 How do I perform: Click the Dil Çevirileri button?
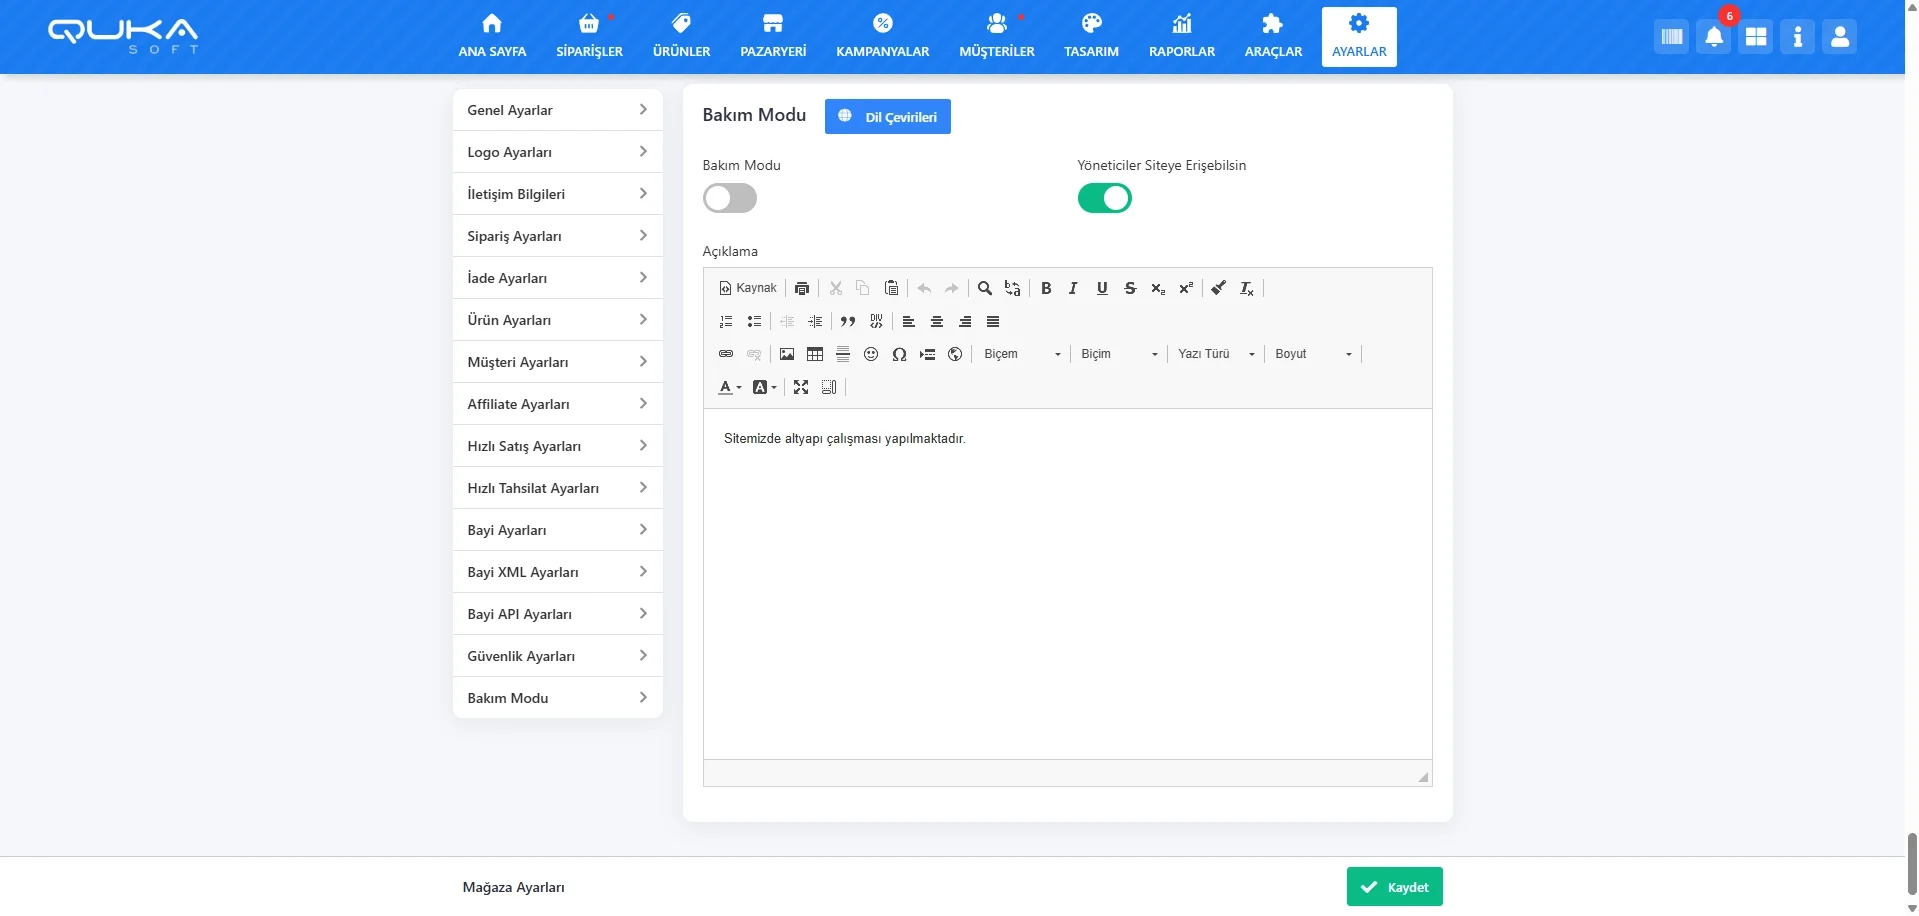887,117
